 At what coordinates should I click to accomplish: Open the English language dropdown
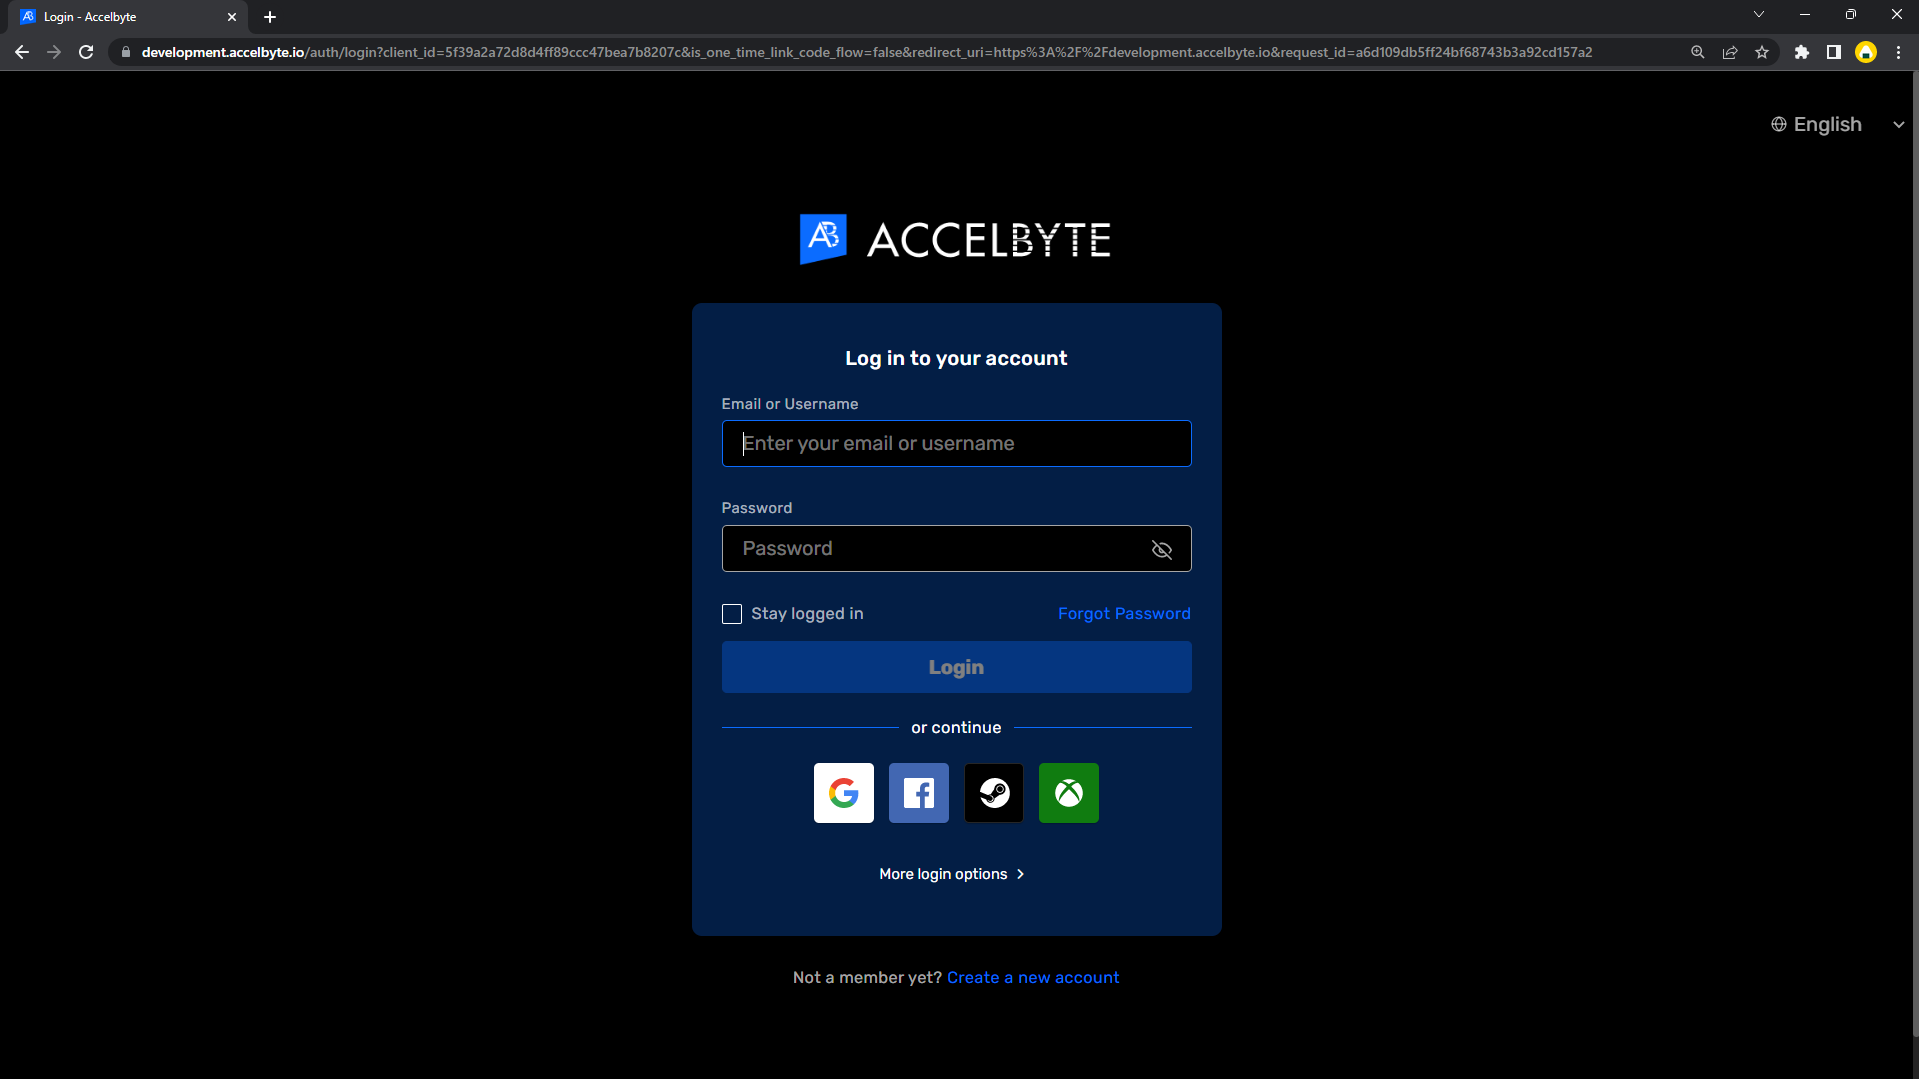[1838, 124]
